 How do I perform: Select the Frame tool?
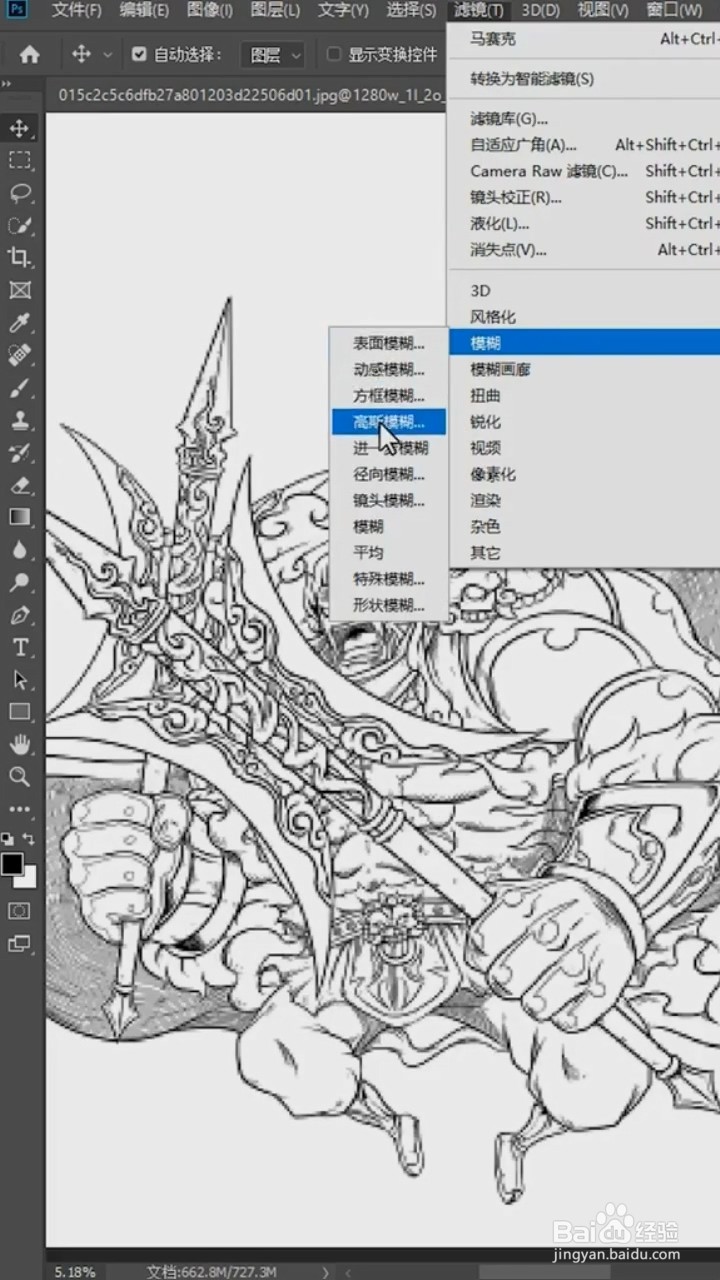pyautogui.click(x=20, y=290)
